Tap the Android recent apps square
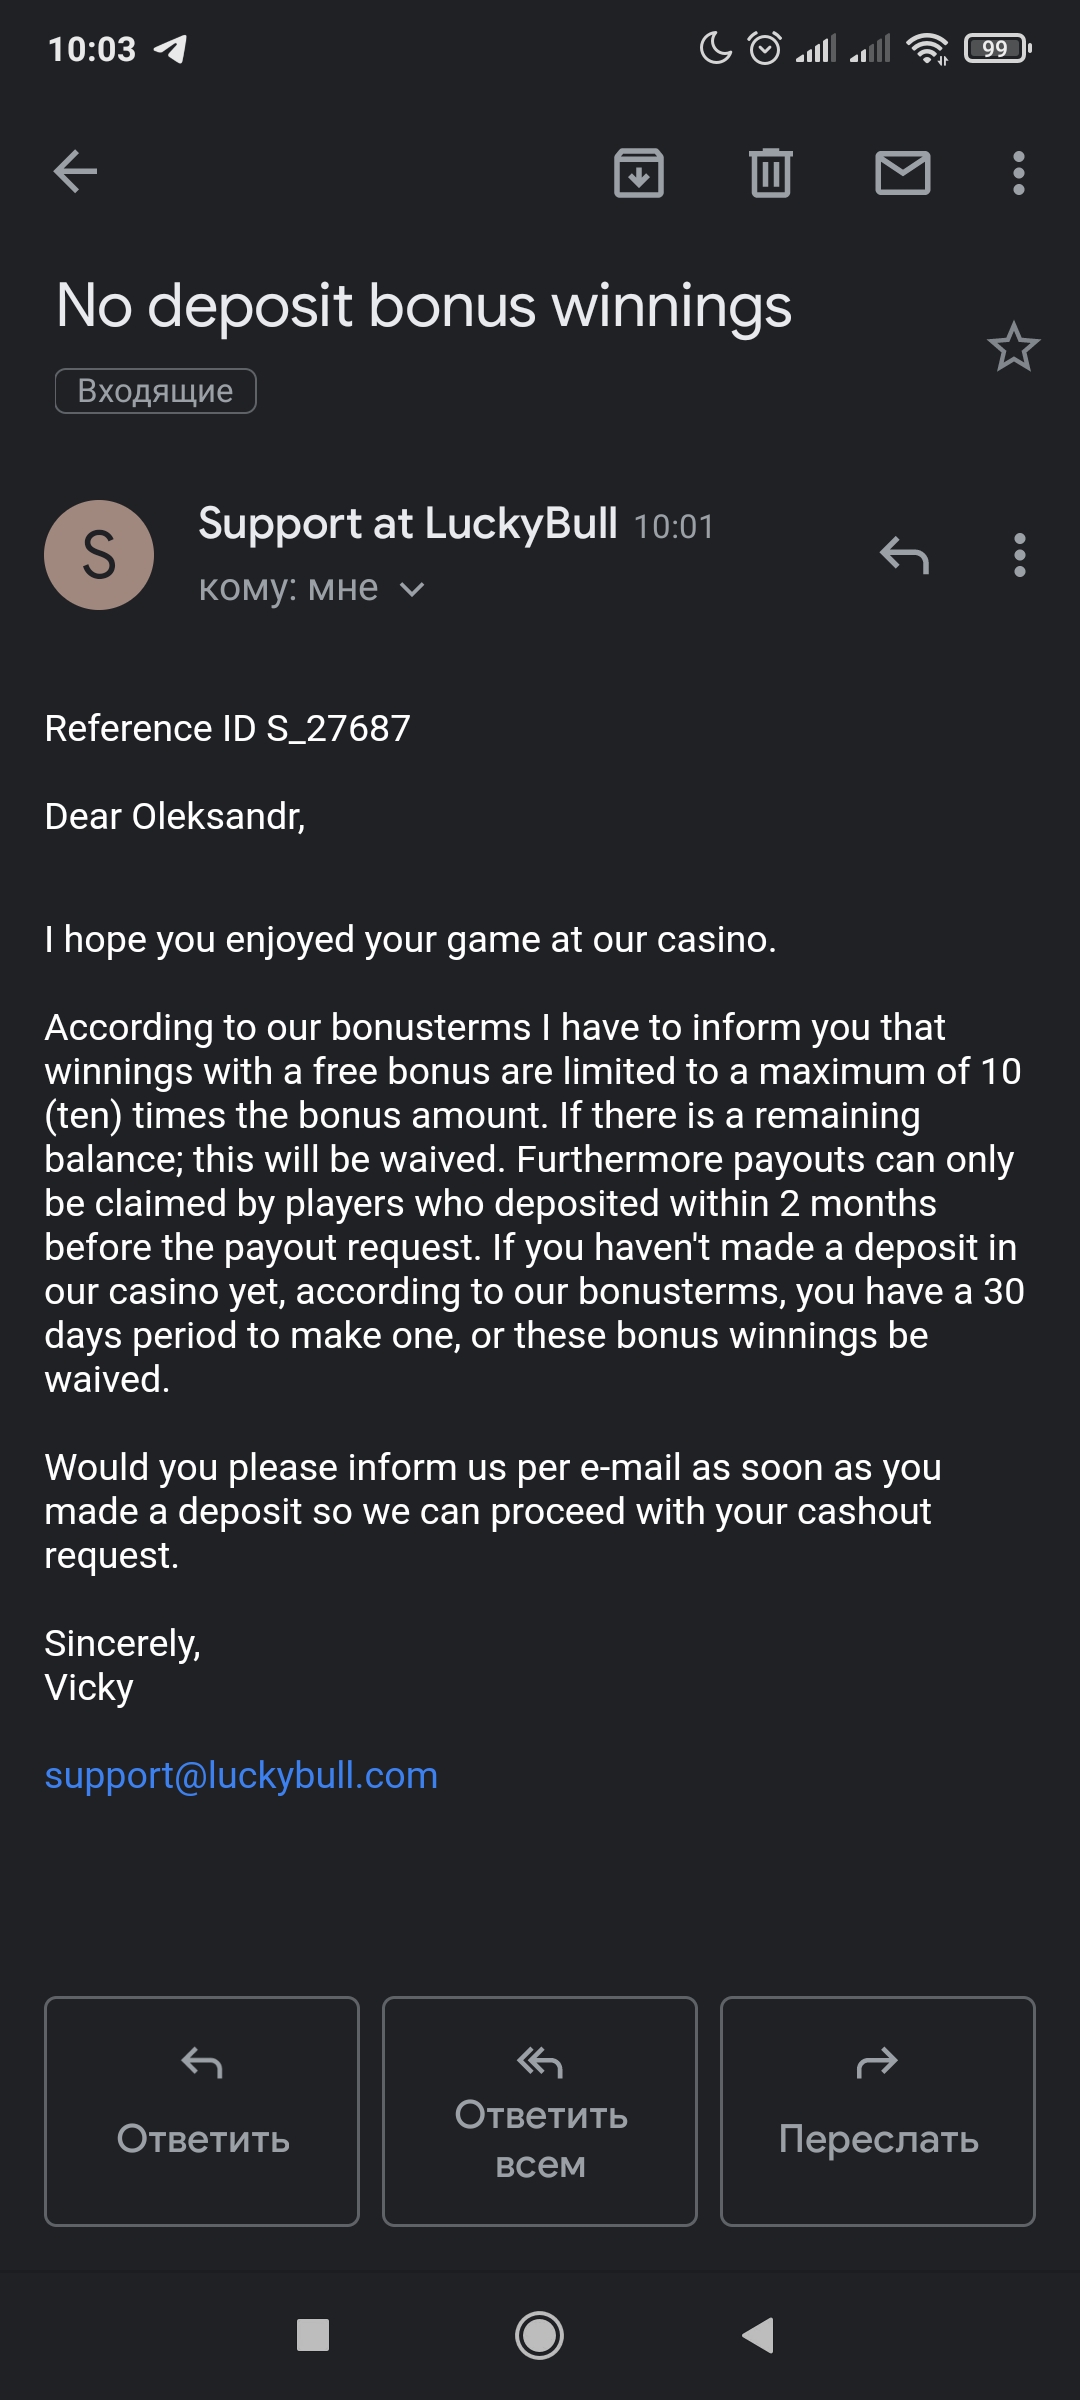 pyautogui.click(x=313, y=2335)
